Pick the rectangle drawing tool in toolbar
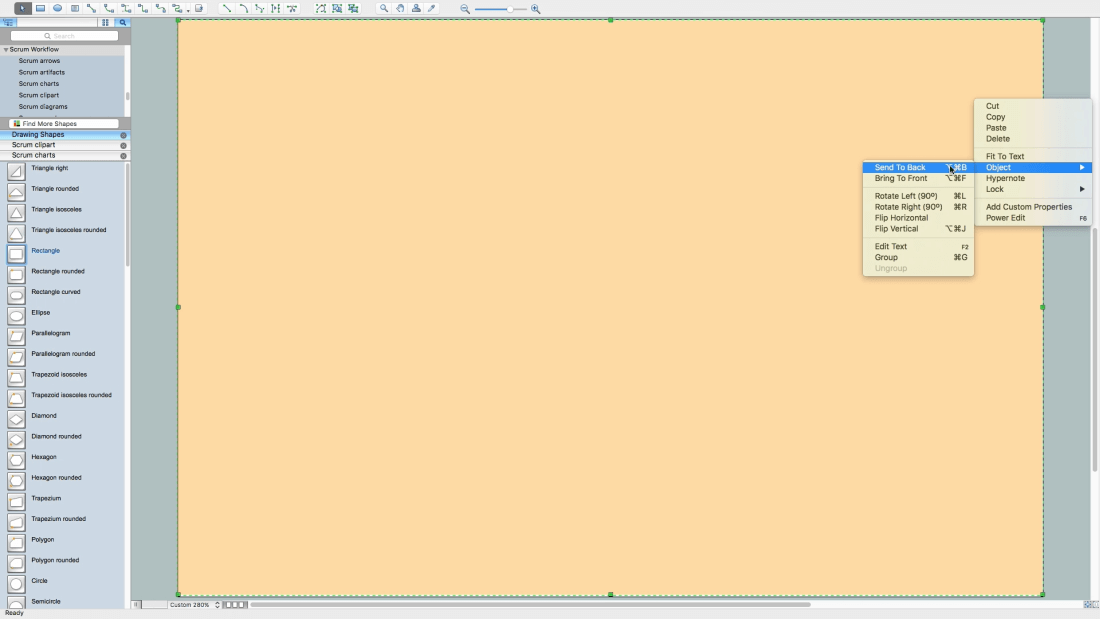 [41, 8]
